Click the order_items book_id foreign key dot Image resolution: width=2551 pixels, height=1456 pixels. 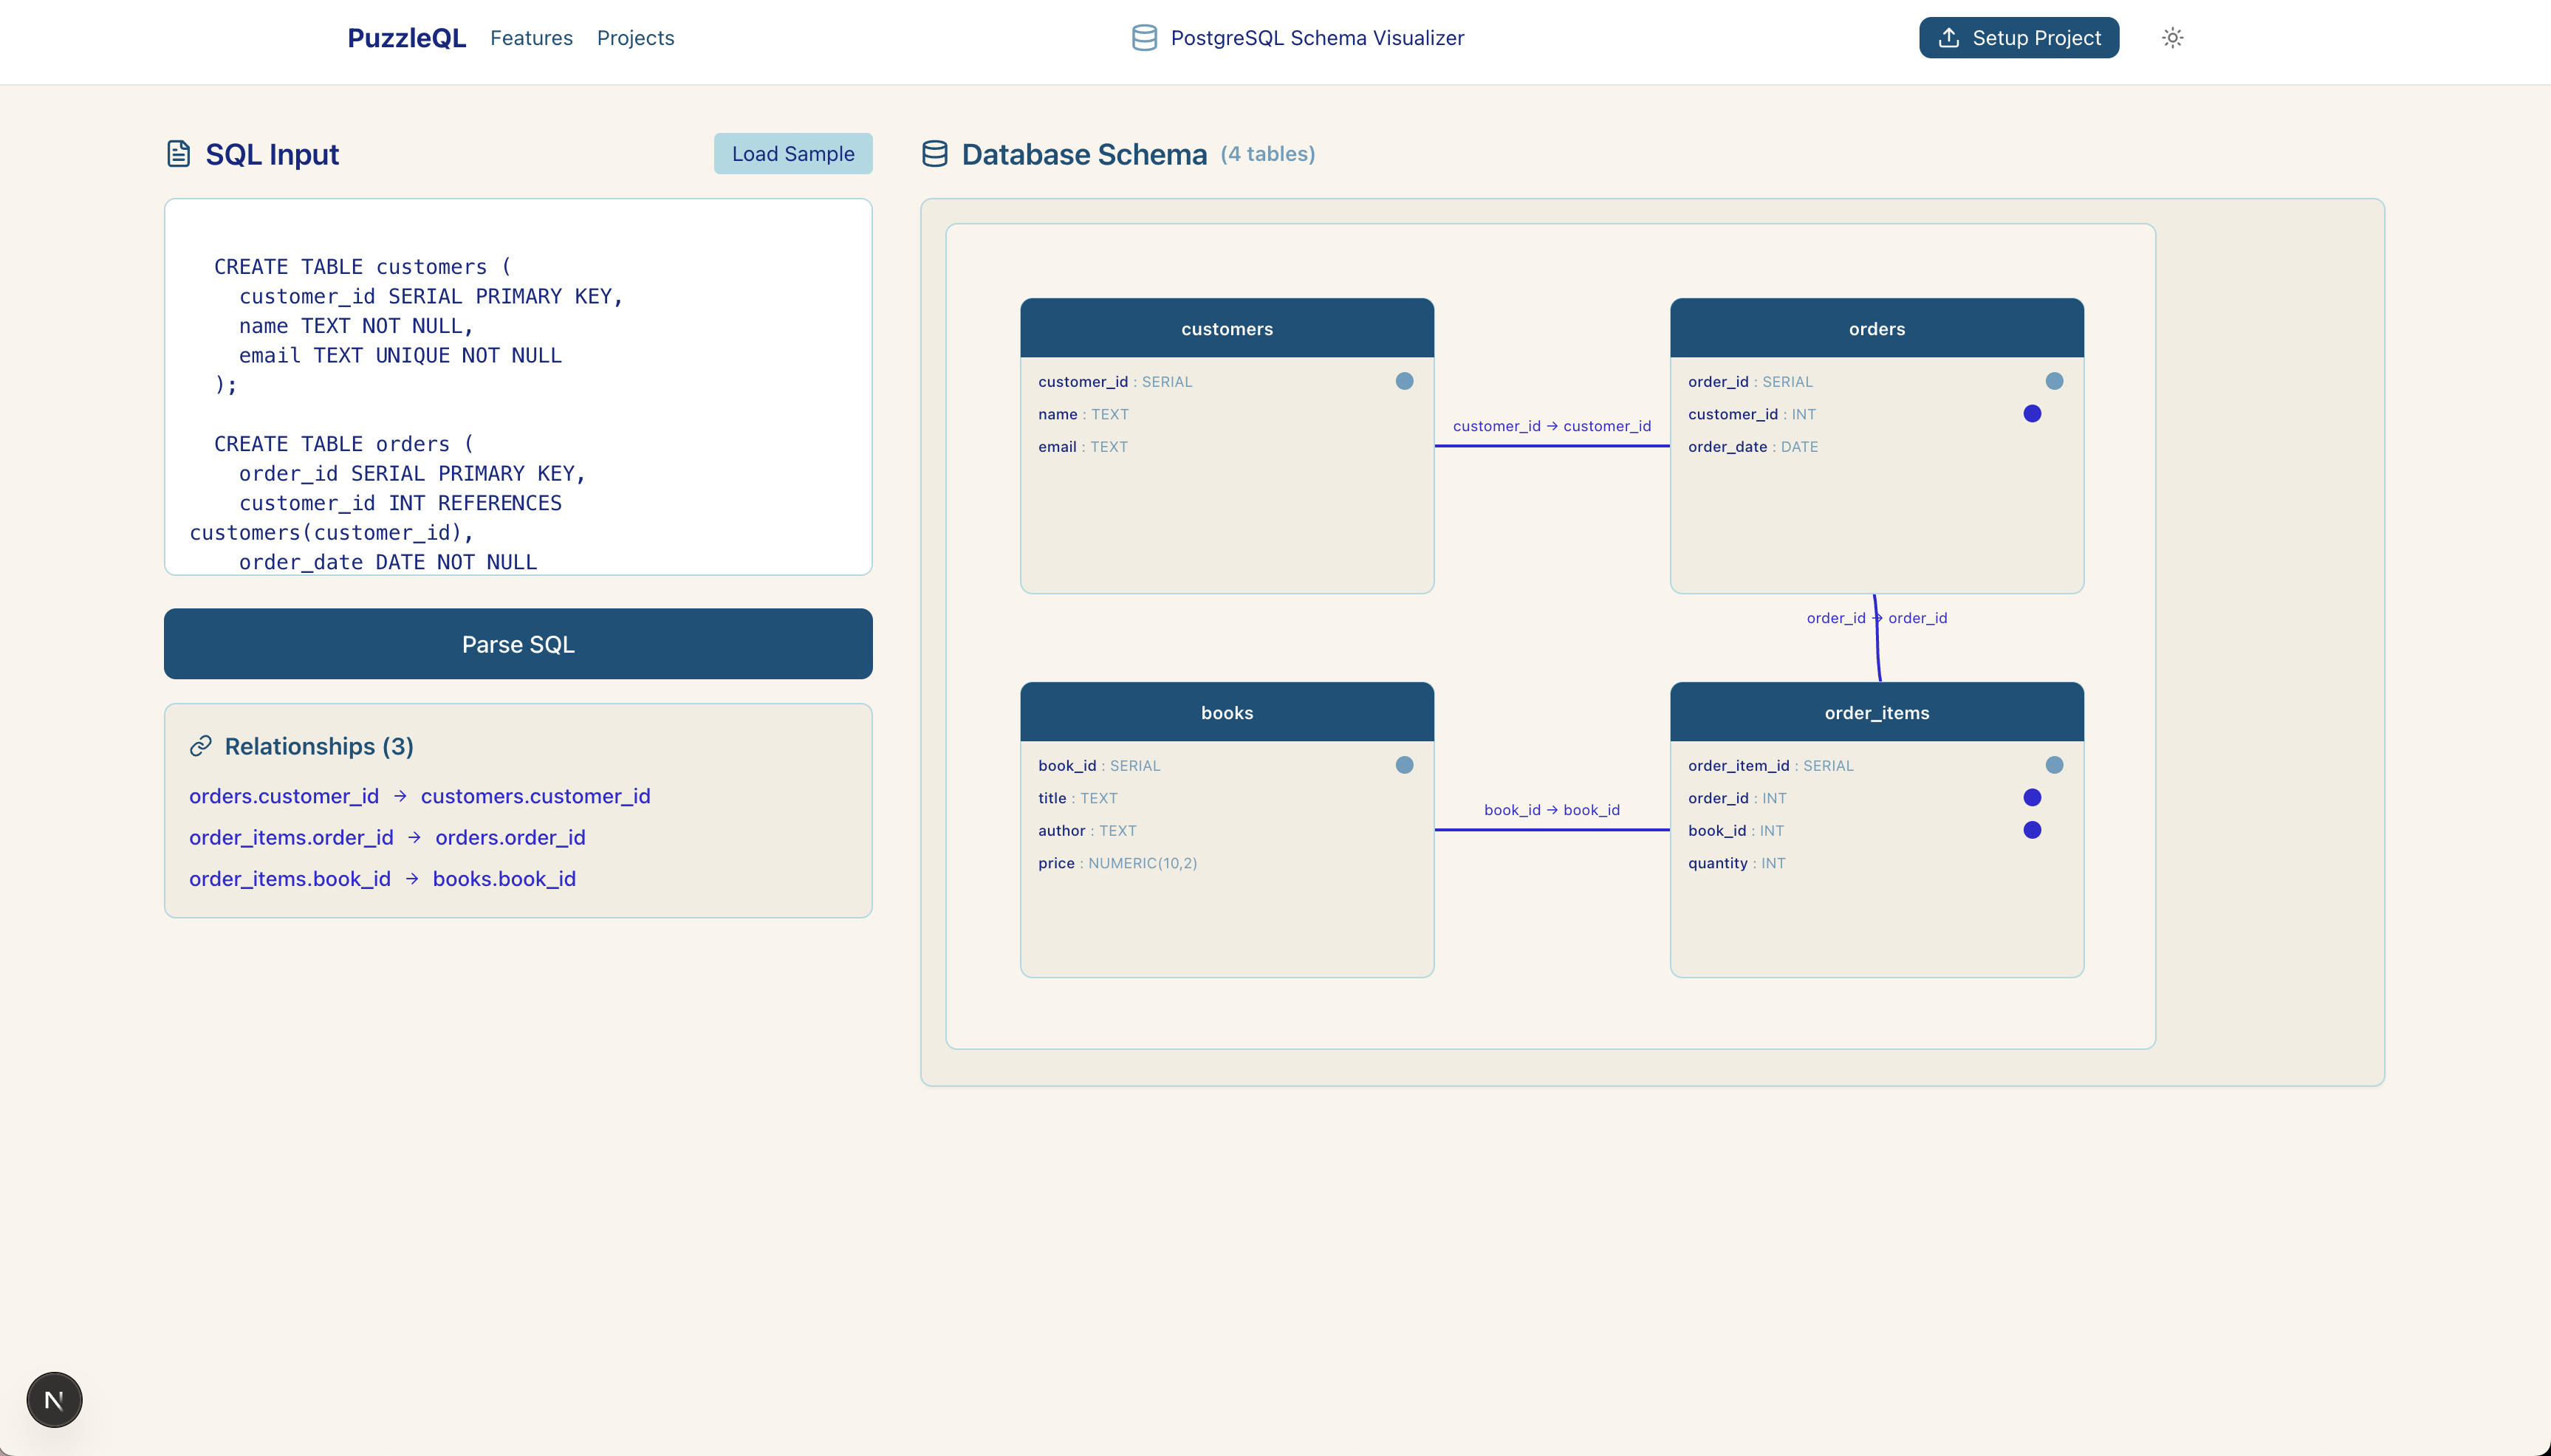pos(2032,830)
